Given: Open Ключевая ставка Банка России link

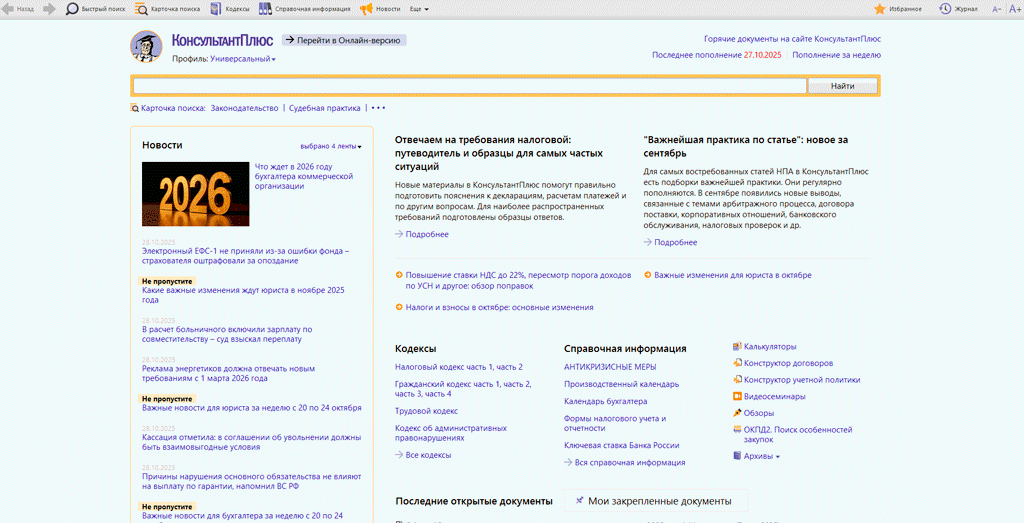Looking at the screenshot, I should pyautogui.click(x=622, y=445).
